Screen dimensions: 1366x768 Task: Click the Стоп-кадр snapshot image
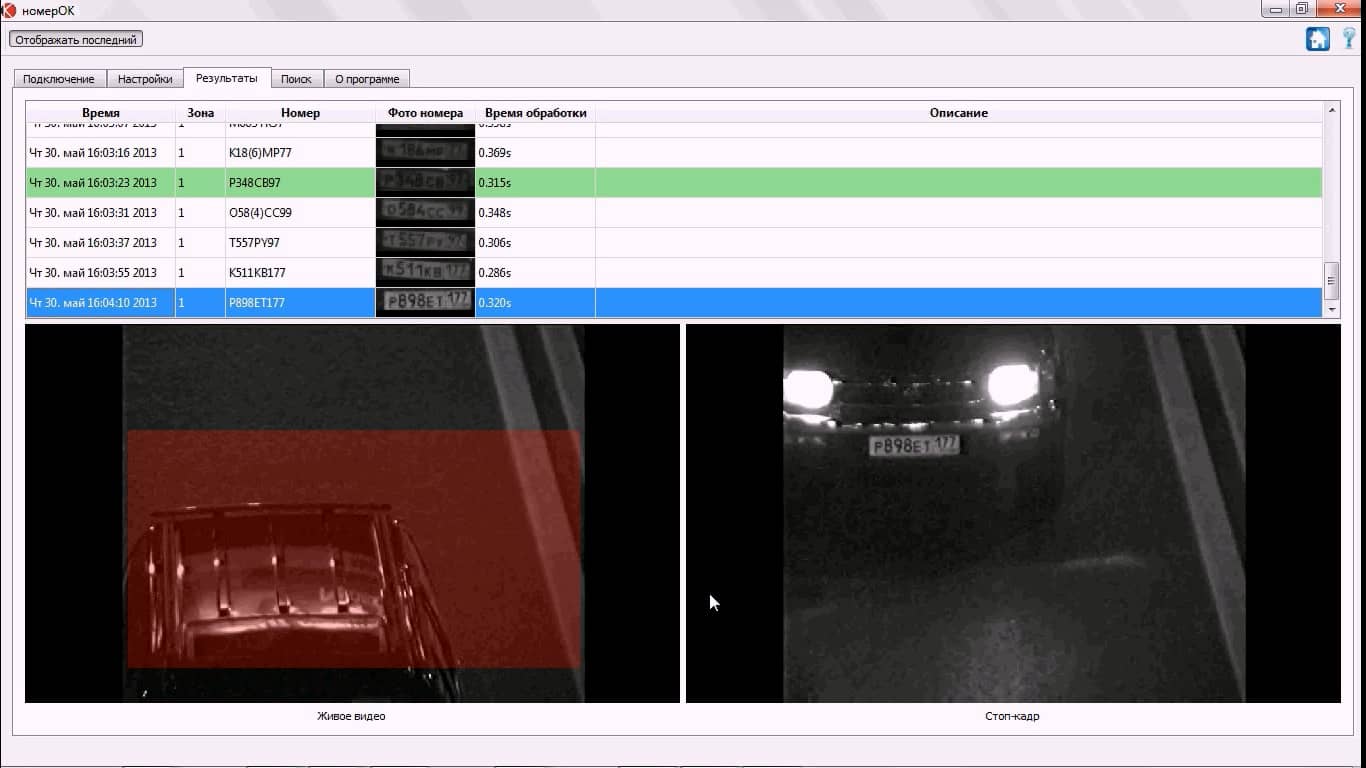pos(1013,514)
